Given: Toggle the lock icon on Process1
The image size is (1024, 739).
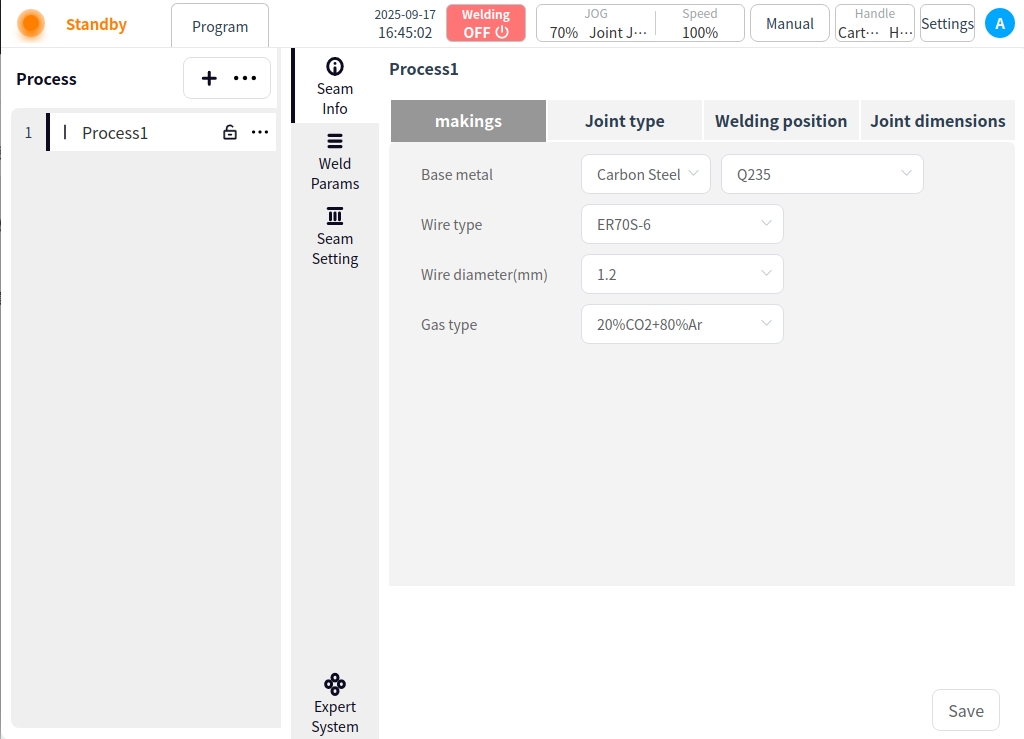Looking at the screenshot, I should [230, 133].
